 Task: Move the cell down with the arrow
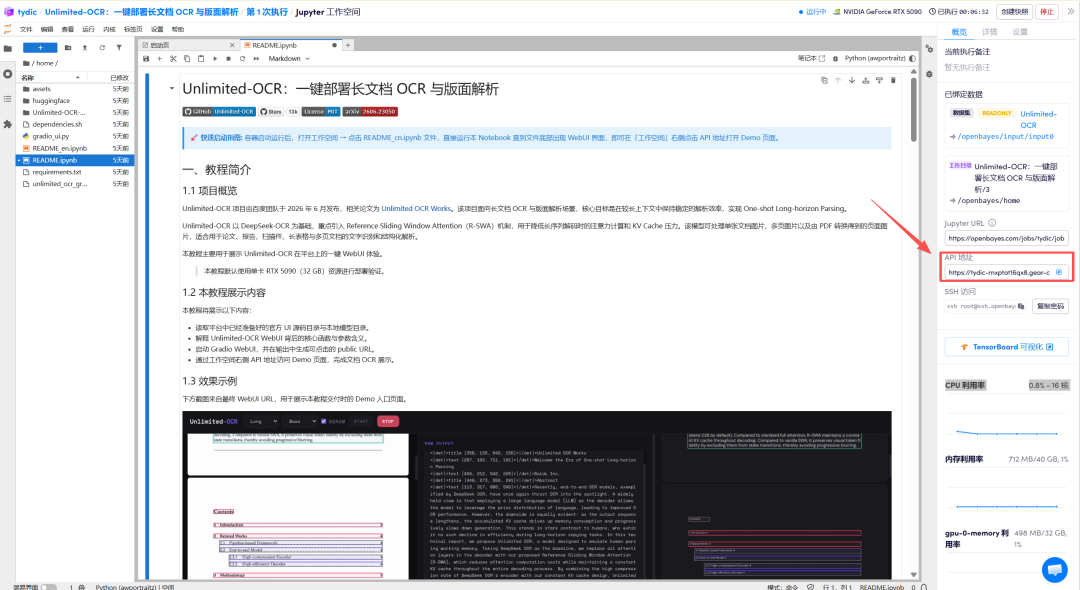(851, 81)
